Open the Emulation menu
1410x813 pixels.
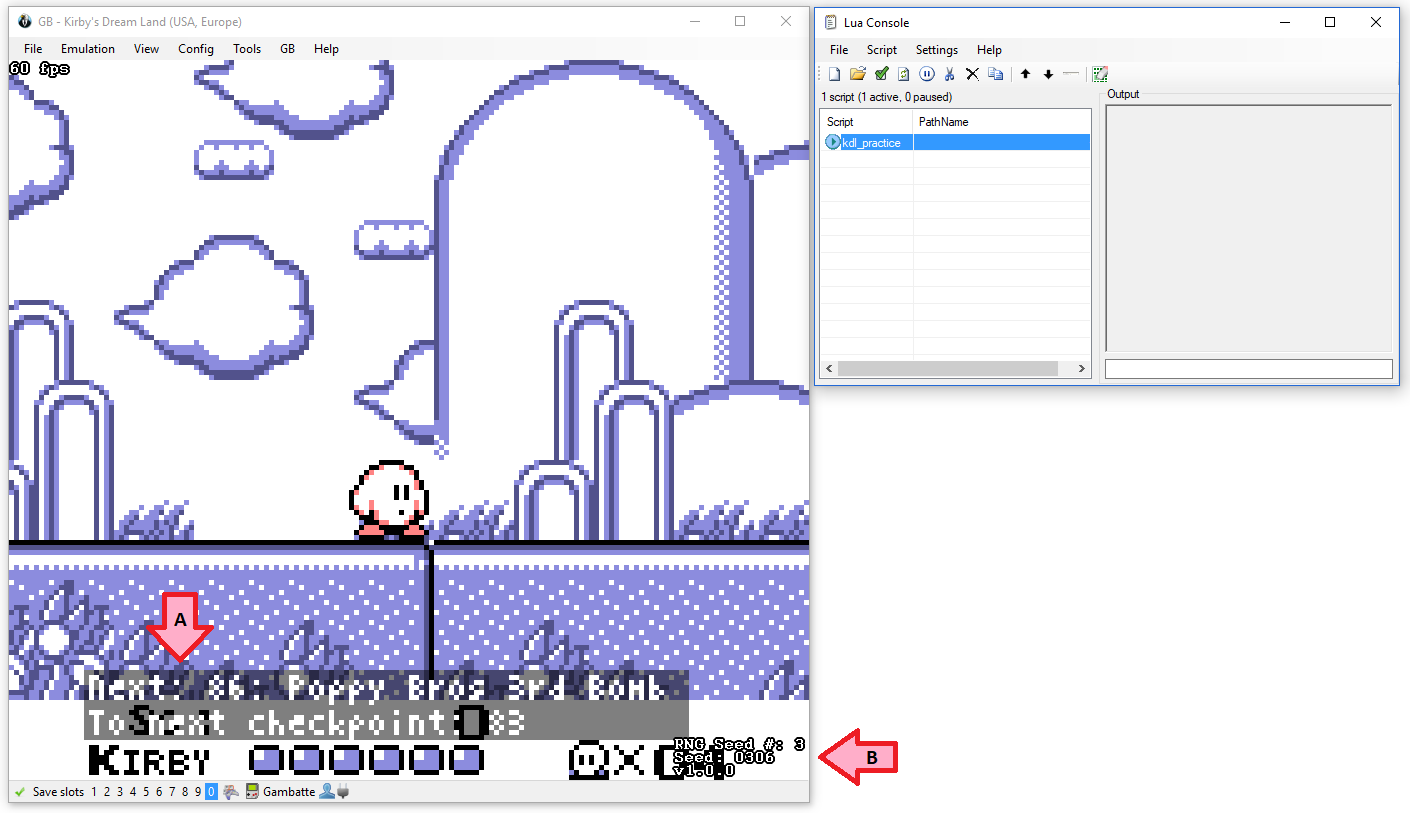click(x=88, y=49)
